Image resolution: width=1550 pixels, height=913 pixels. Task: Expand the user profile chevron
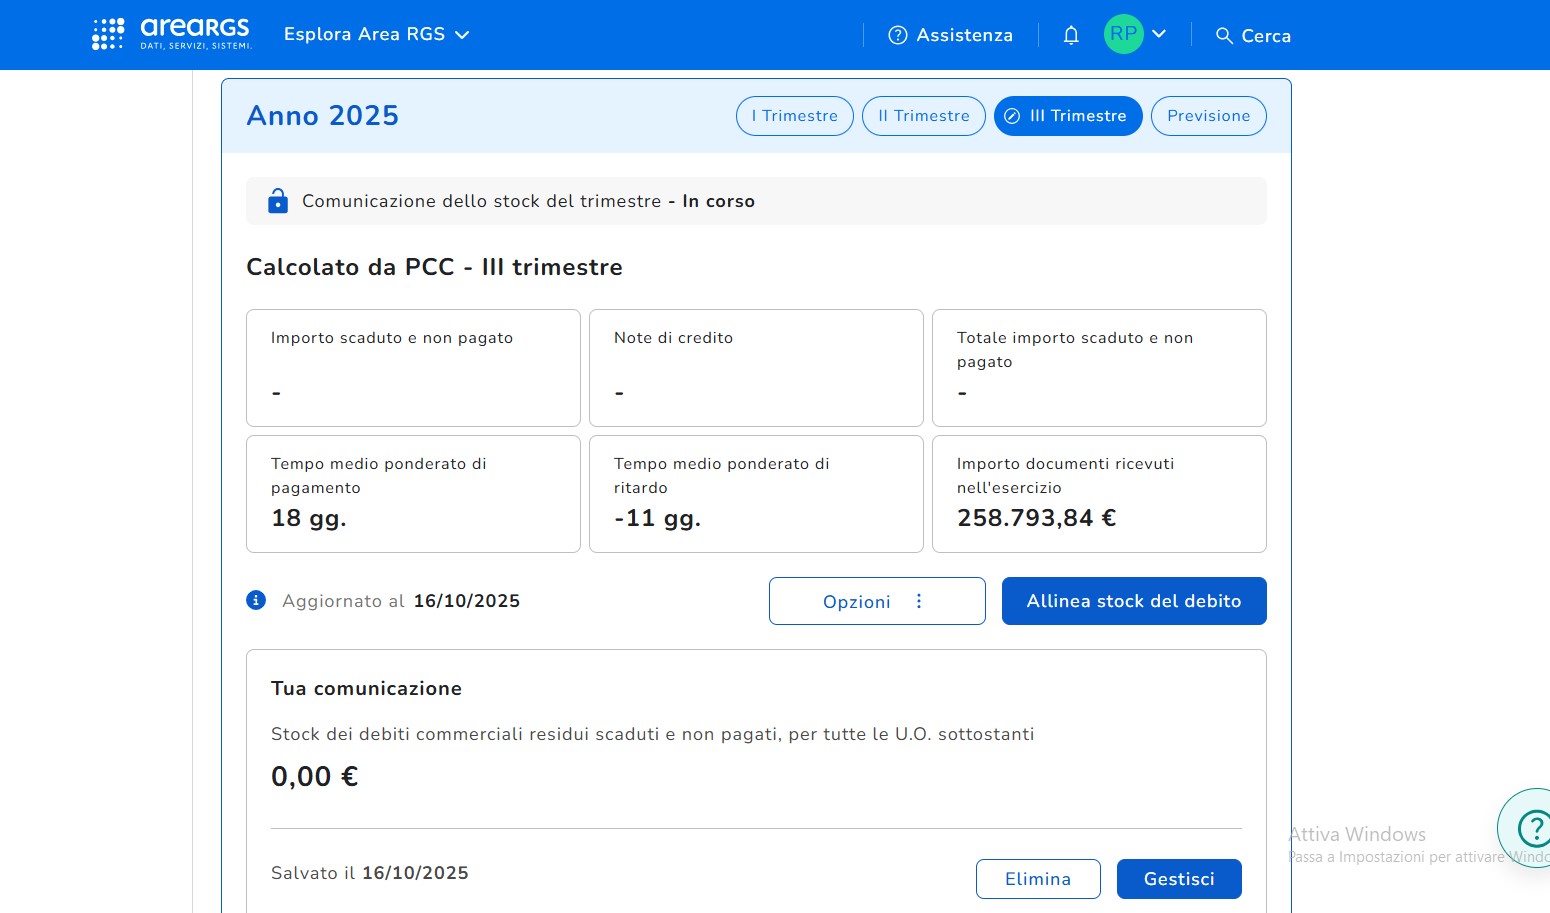(1159, 34)
